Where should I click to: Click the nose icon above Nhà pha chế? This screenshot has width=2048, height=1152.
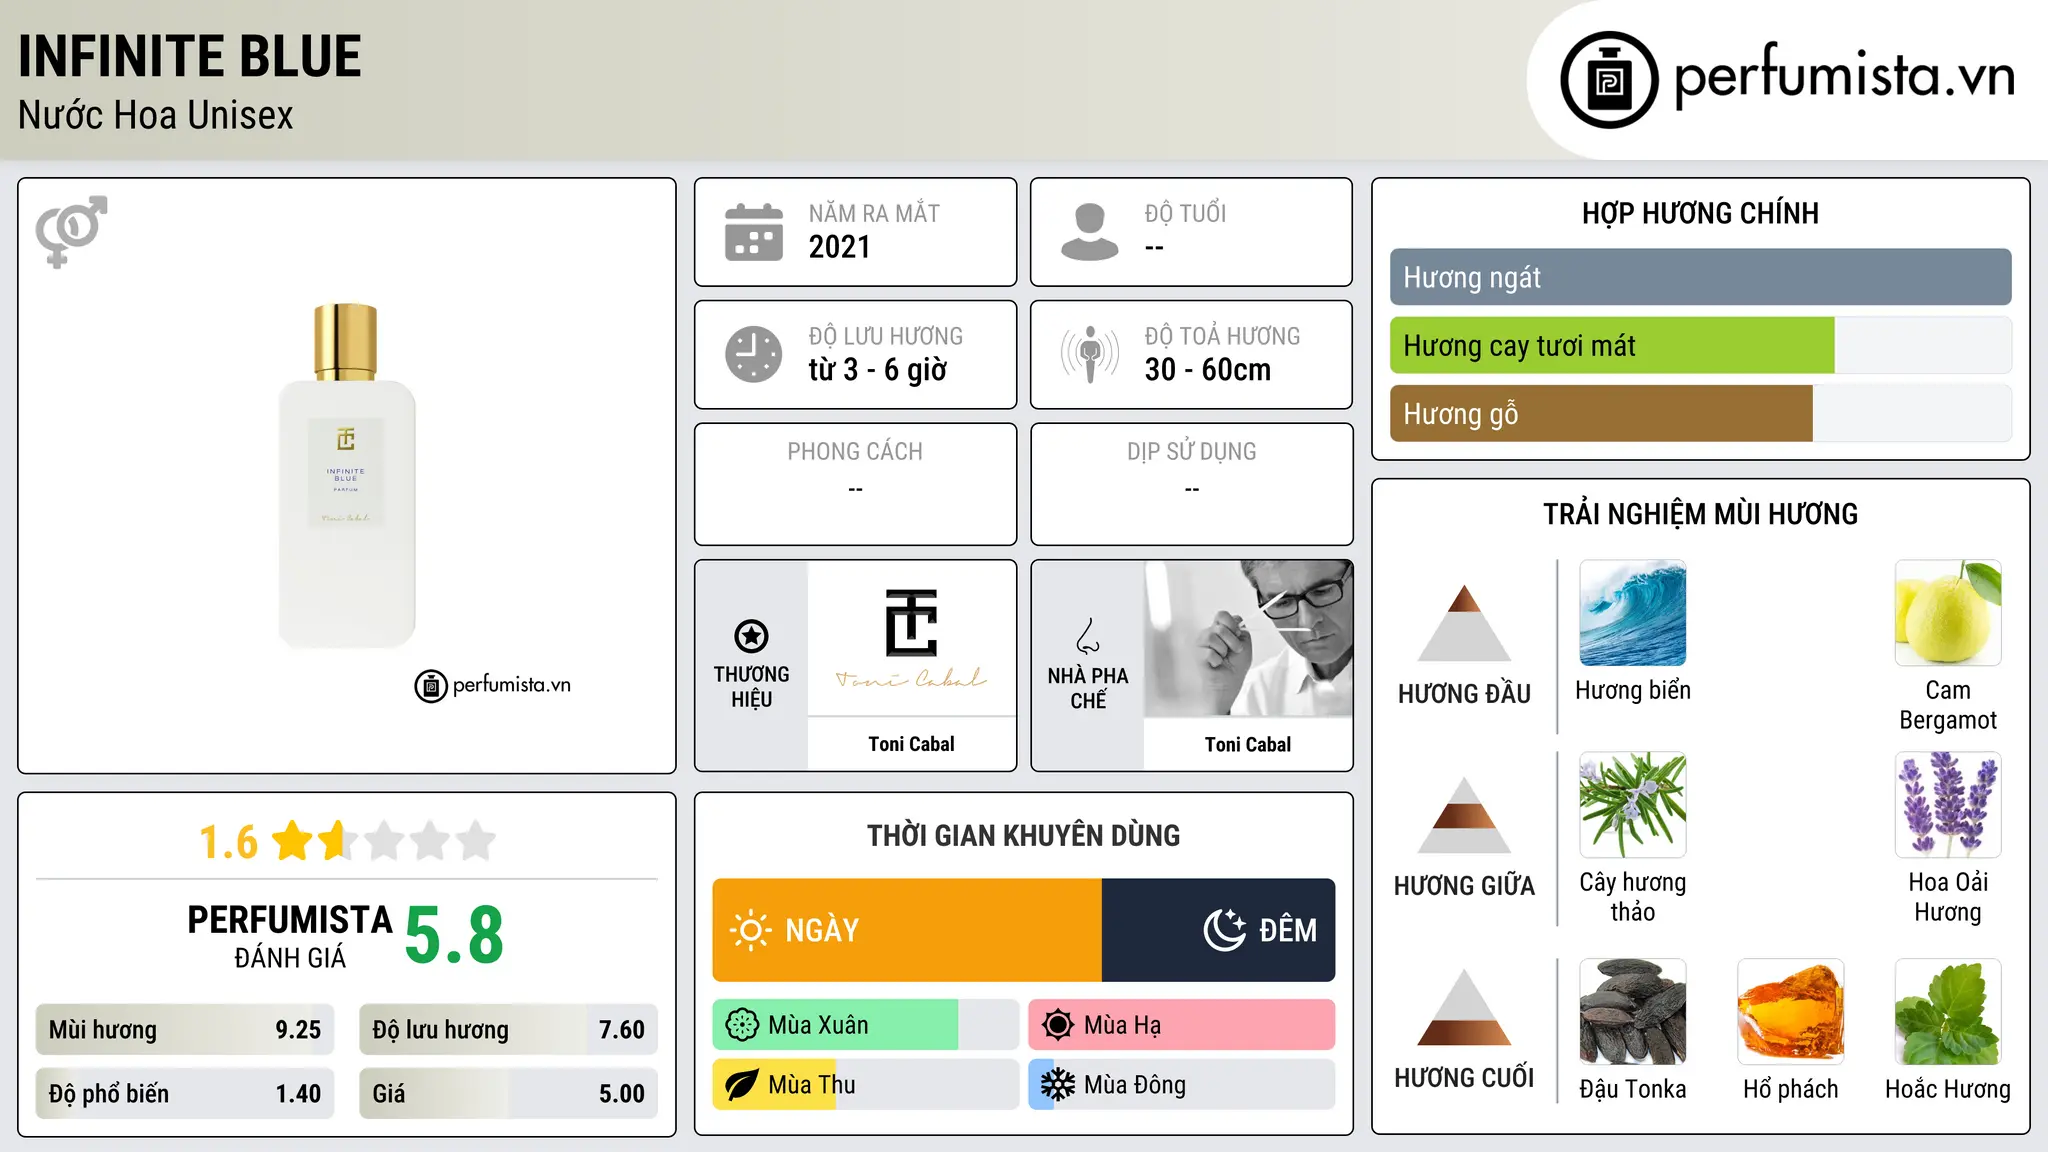tap(1088, 636)
